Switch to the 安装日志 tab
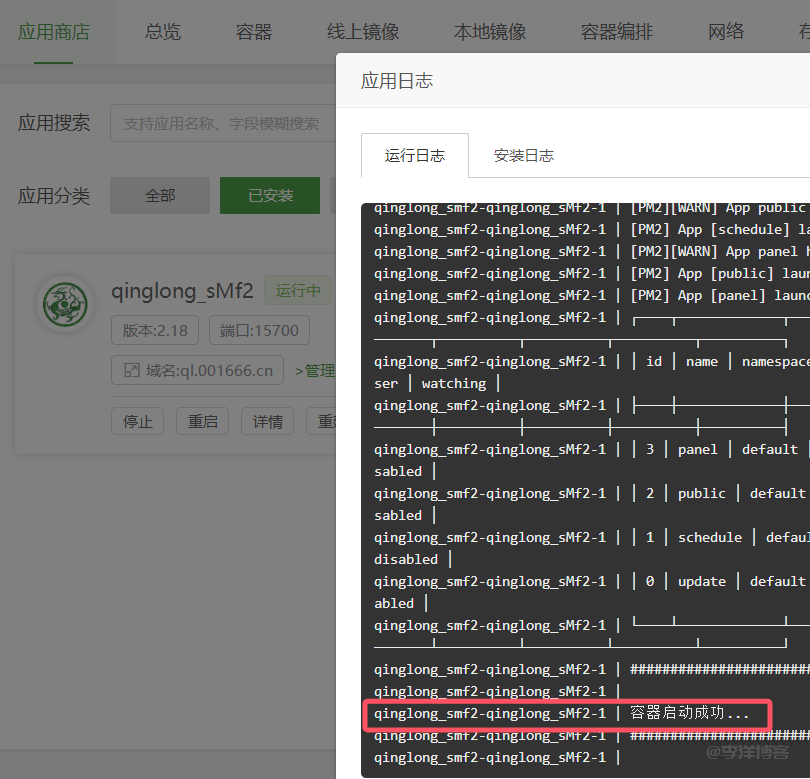 pos(523,155)
